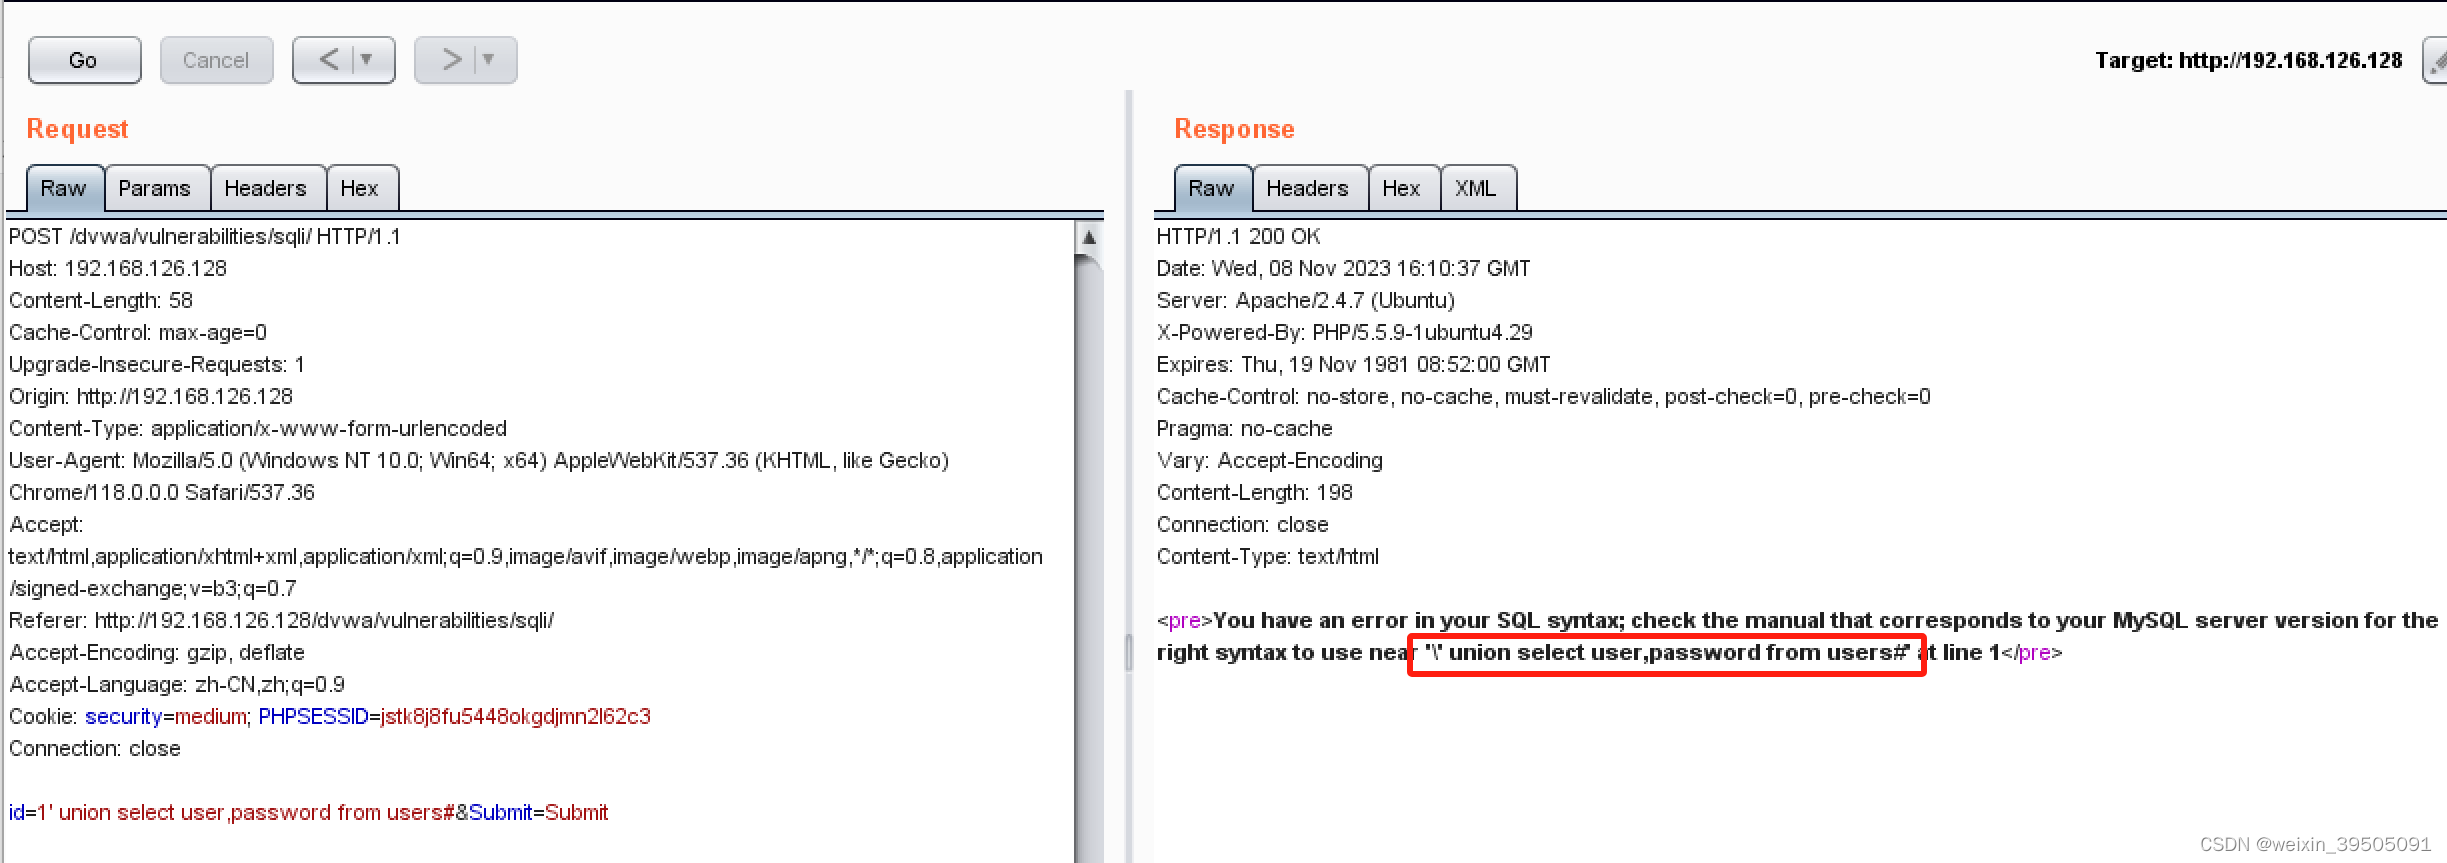Open the forward history dropdown arrow
This screenshot has height=863, width=2447.
coord(489,60)
